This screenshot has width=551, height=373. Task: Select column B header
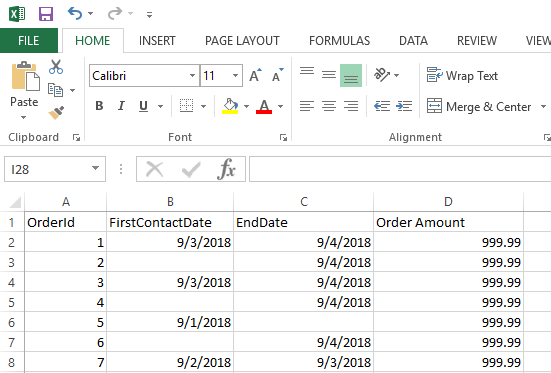coord(170,202)
